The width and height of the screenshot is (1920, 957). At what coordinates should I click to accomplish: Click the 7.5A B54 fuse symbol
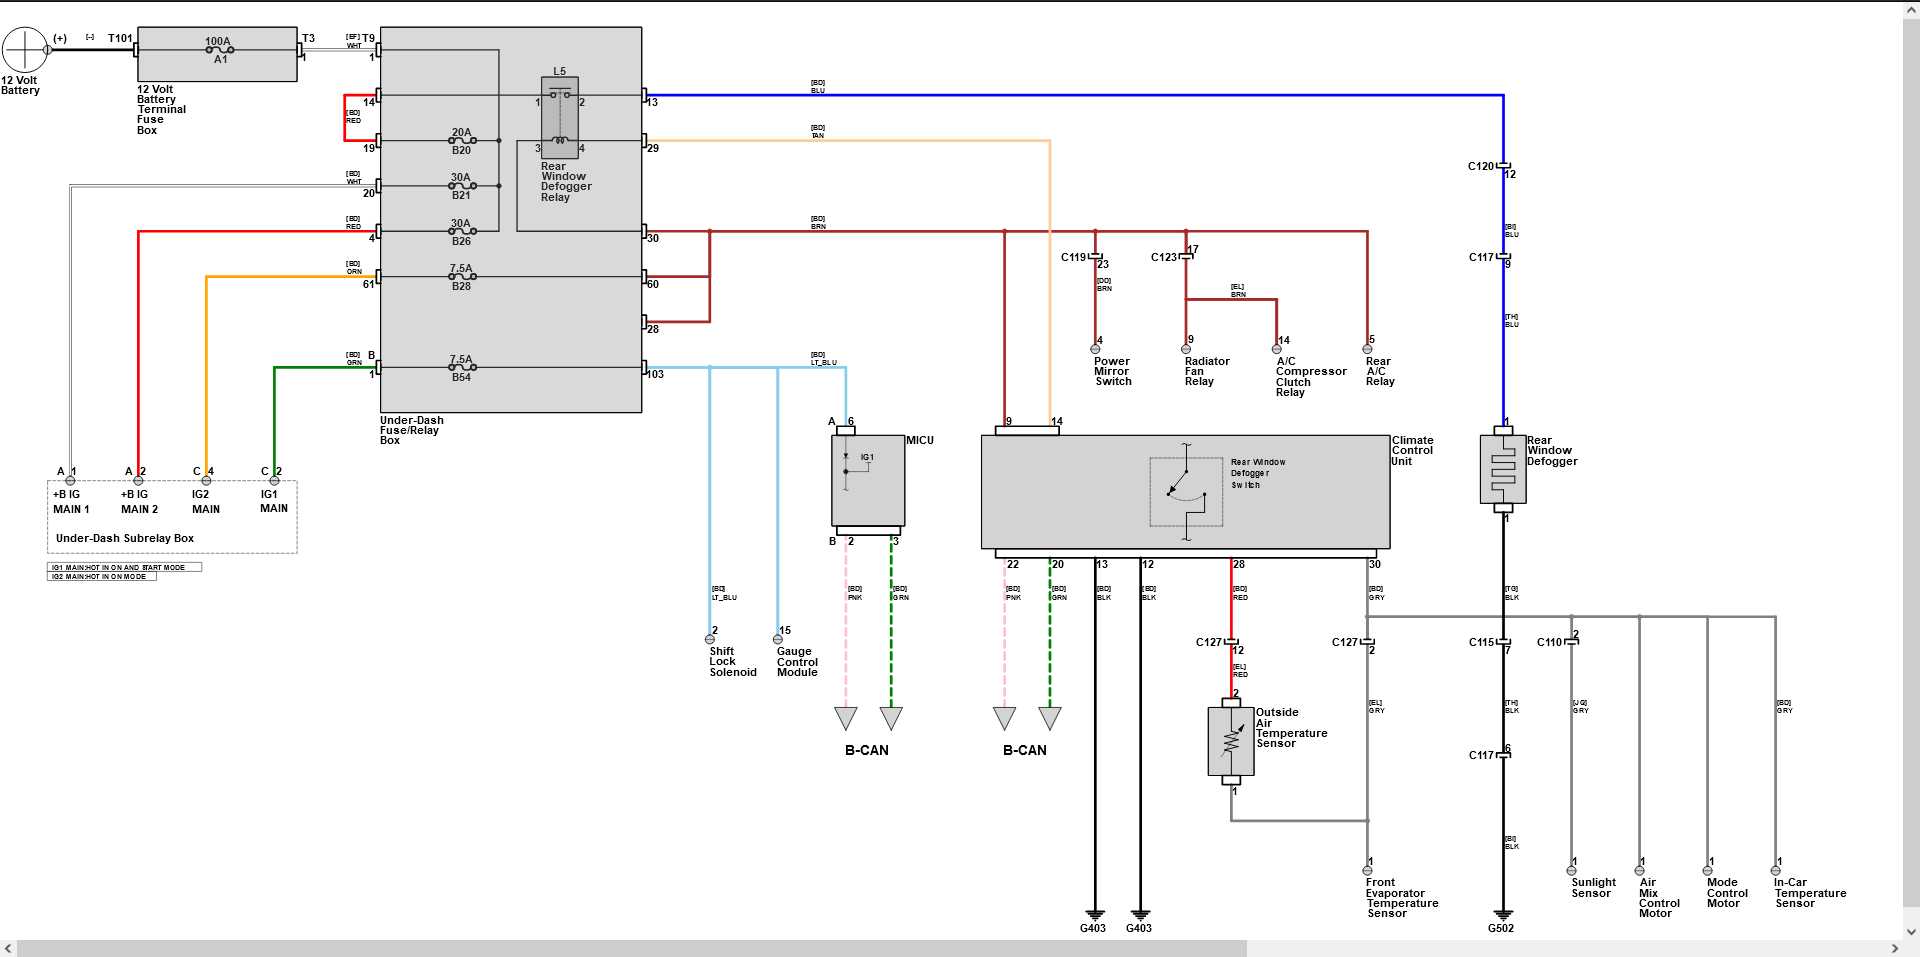pyautogui.click(x=461, y=368)
